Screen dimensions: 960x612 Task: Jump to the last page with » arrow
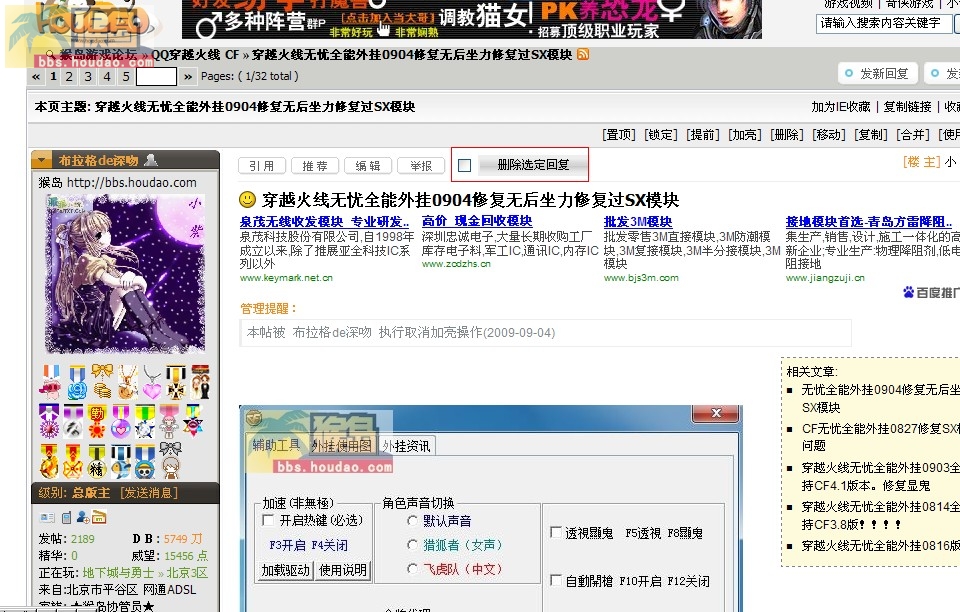click(188, 76)
